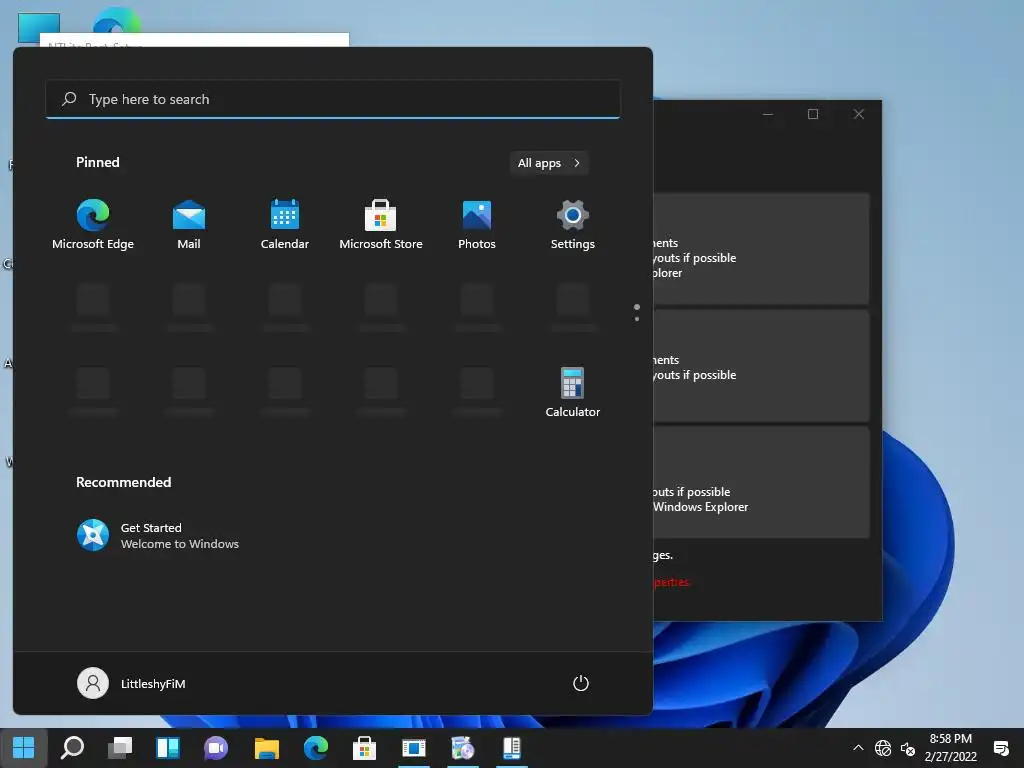Open Microsoft Store pinned app
Viewport: 1024px width, 768px height.
(x=381, y=224)
